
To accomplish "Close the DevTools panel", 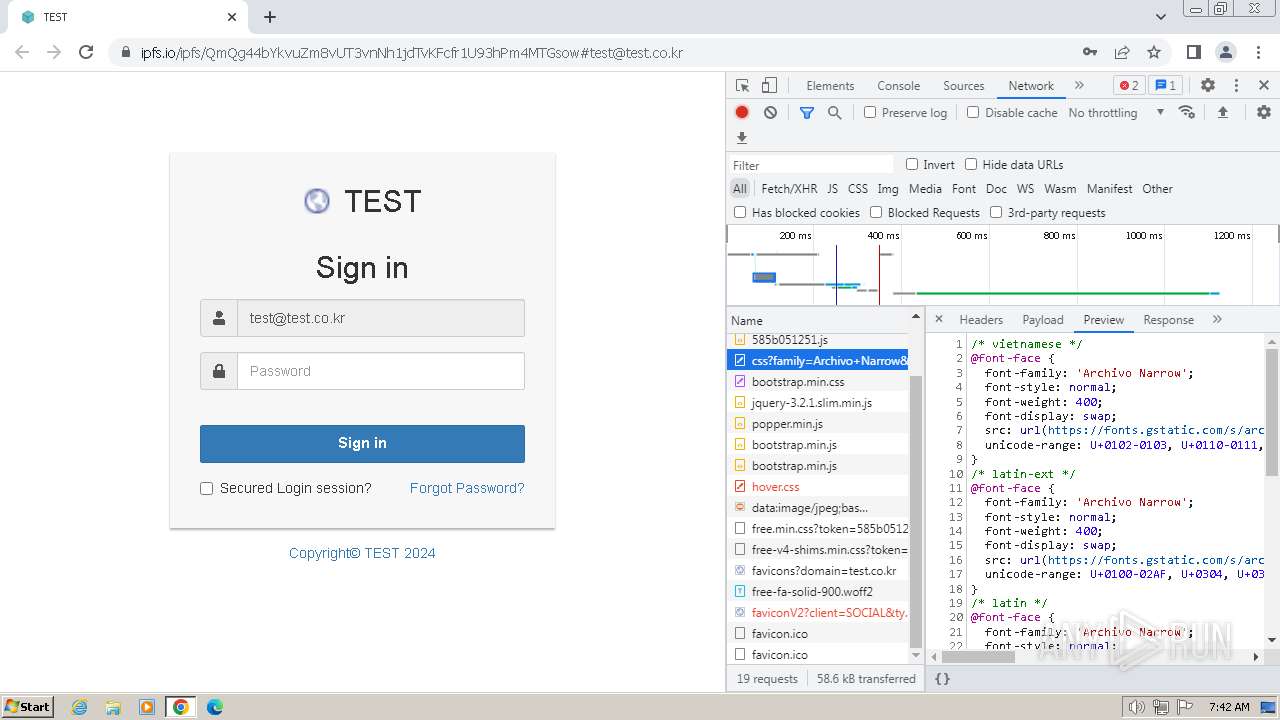I will (1264, 86).
